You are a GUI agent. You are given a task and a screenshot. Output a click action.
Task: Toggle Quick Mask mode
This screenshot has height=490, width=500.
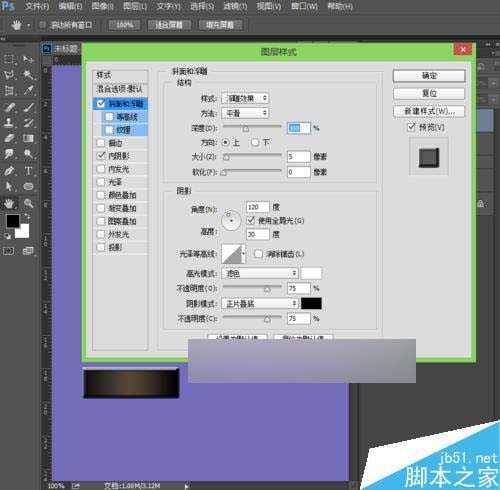click(x=9, y=251)
